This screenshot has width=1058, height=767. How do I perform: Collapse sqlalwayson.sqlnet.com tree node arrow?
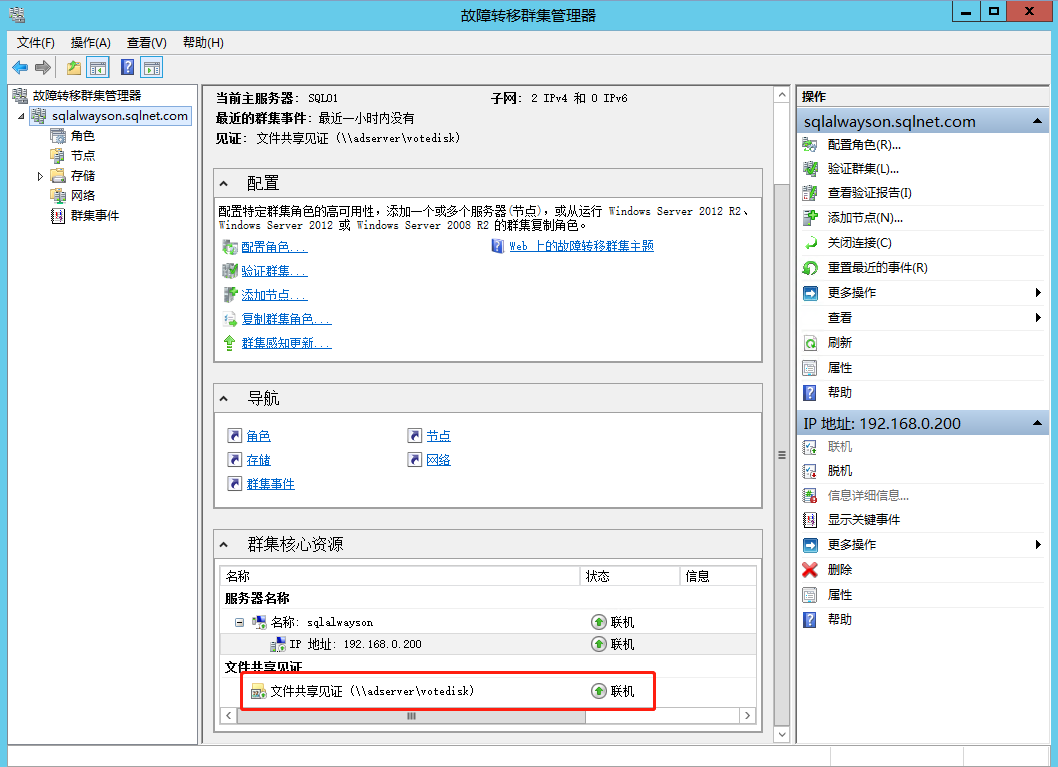tap(21, 116)
